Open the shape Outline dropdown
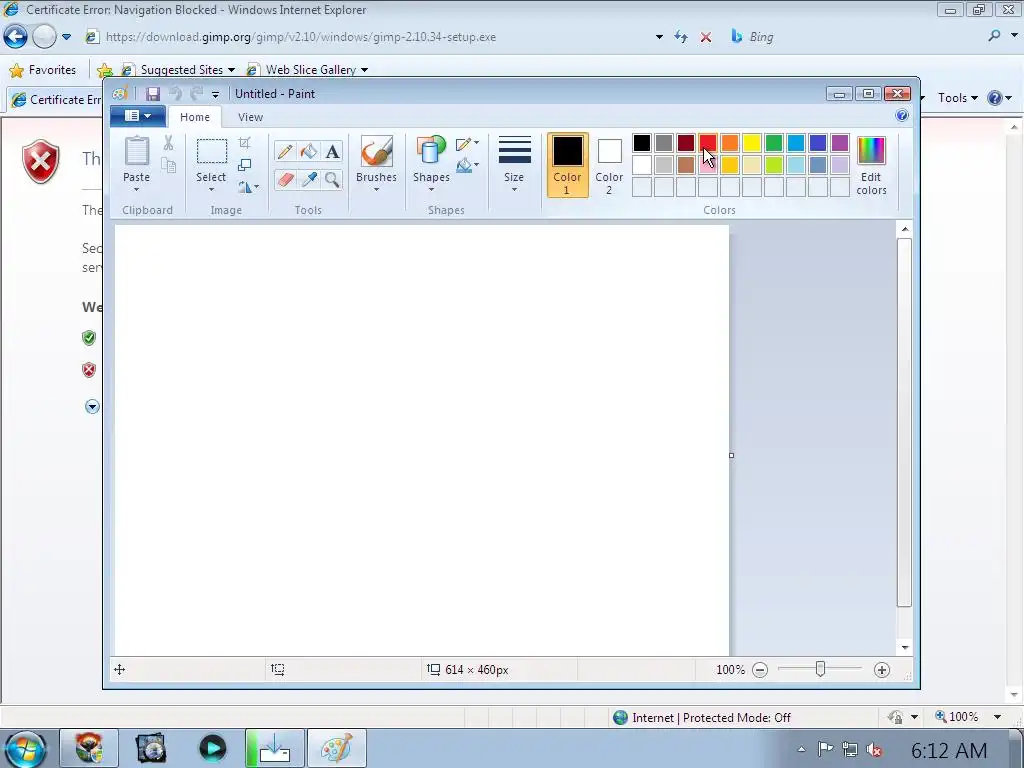 [x=468, y=144]
